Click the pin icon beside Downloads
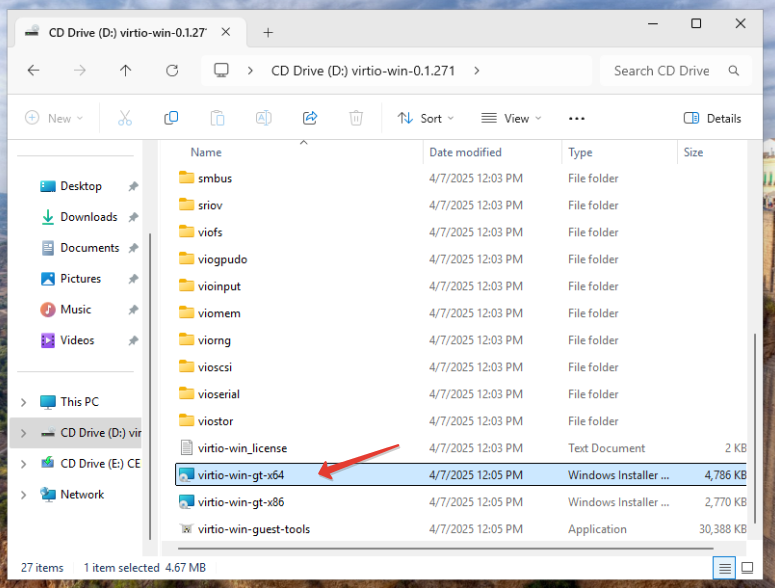The width and height of the screenshot is (775, 588). click(133, 217)
